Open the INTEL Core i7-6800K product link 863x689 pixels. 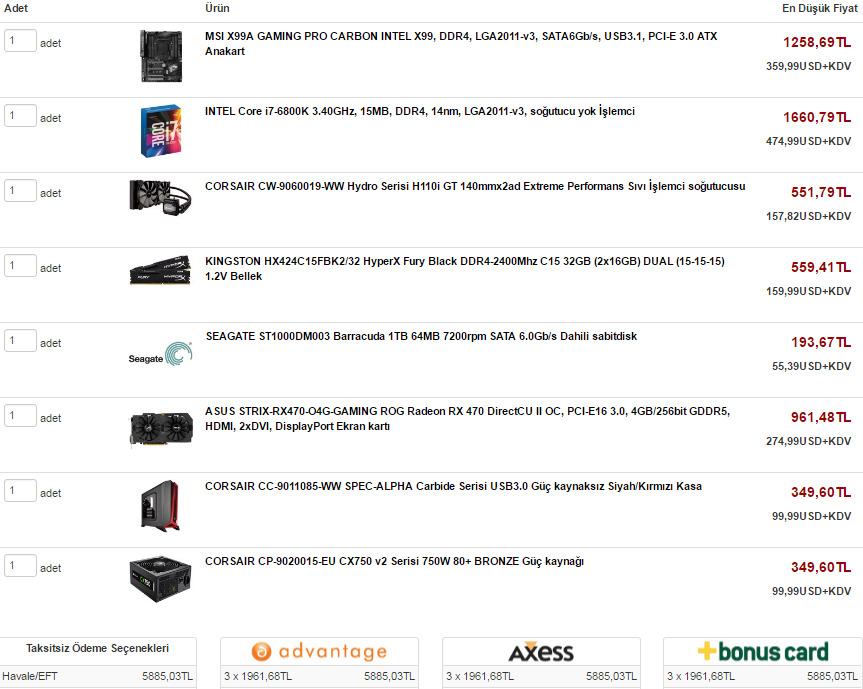[x=420, y=111]
